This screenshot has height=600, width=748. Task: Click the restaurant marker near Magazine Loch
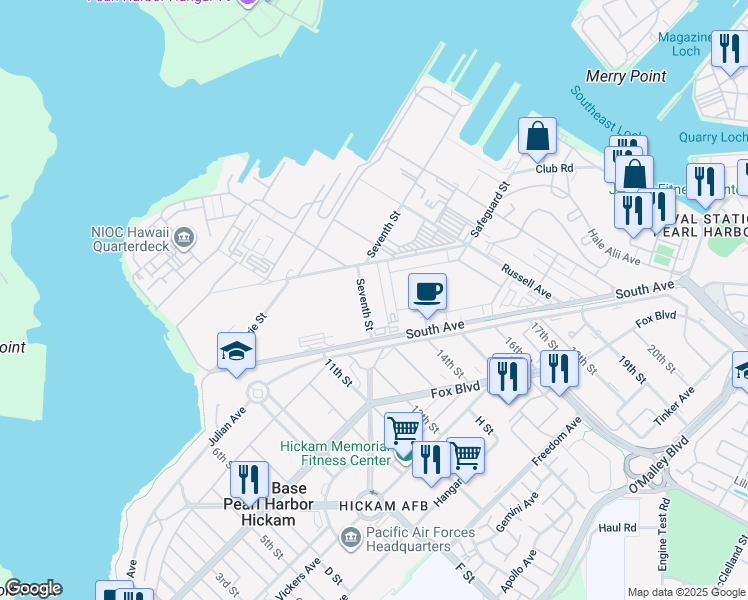pos(729,49)
